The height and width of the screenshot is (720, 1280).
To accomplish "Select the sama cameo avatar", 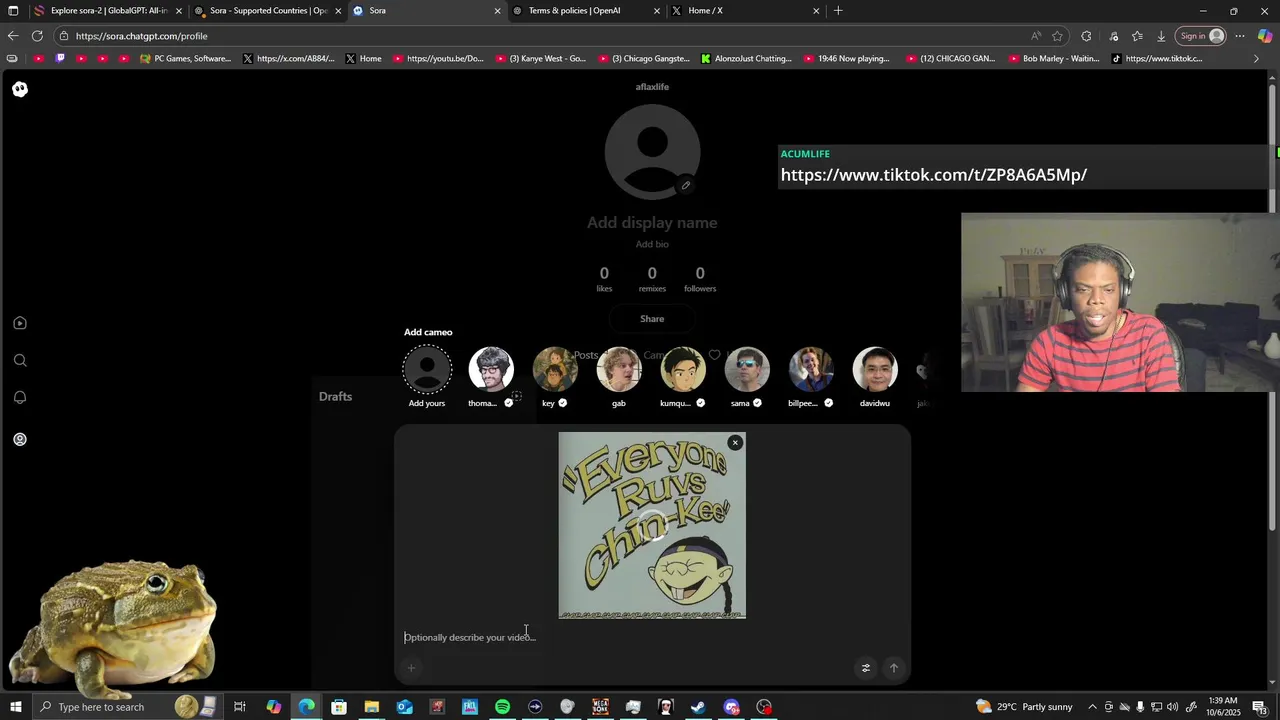I will click(x=747, y=370).
